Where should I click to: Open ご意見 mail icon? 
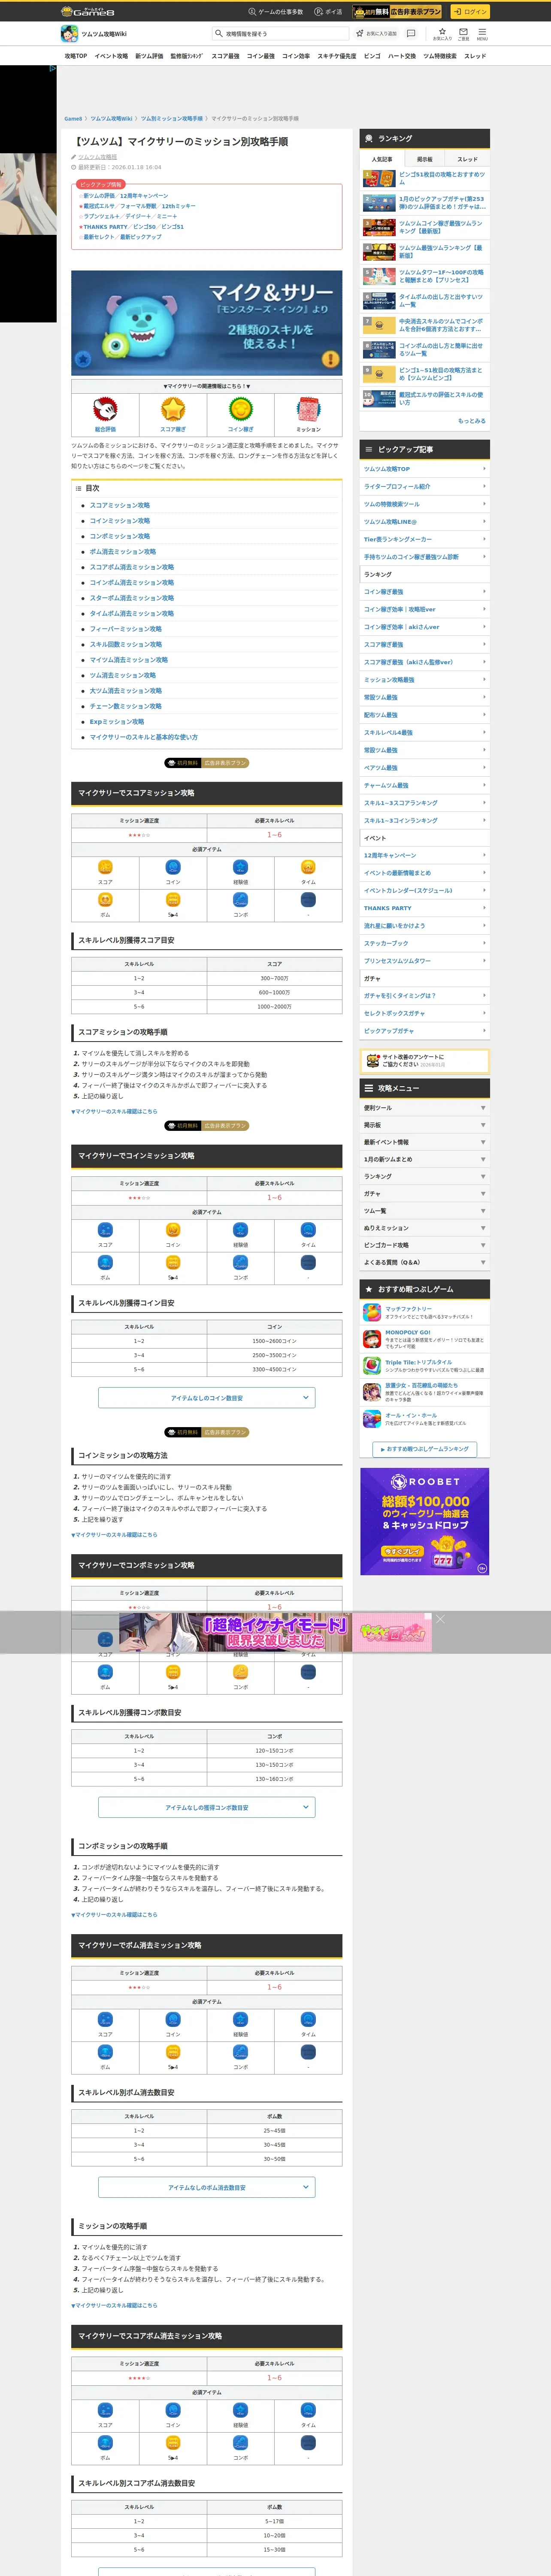tap(463, 34)
